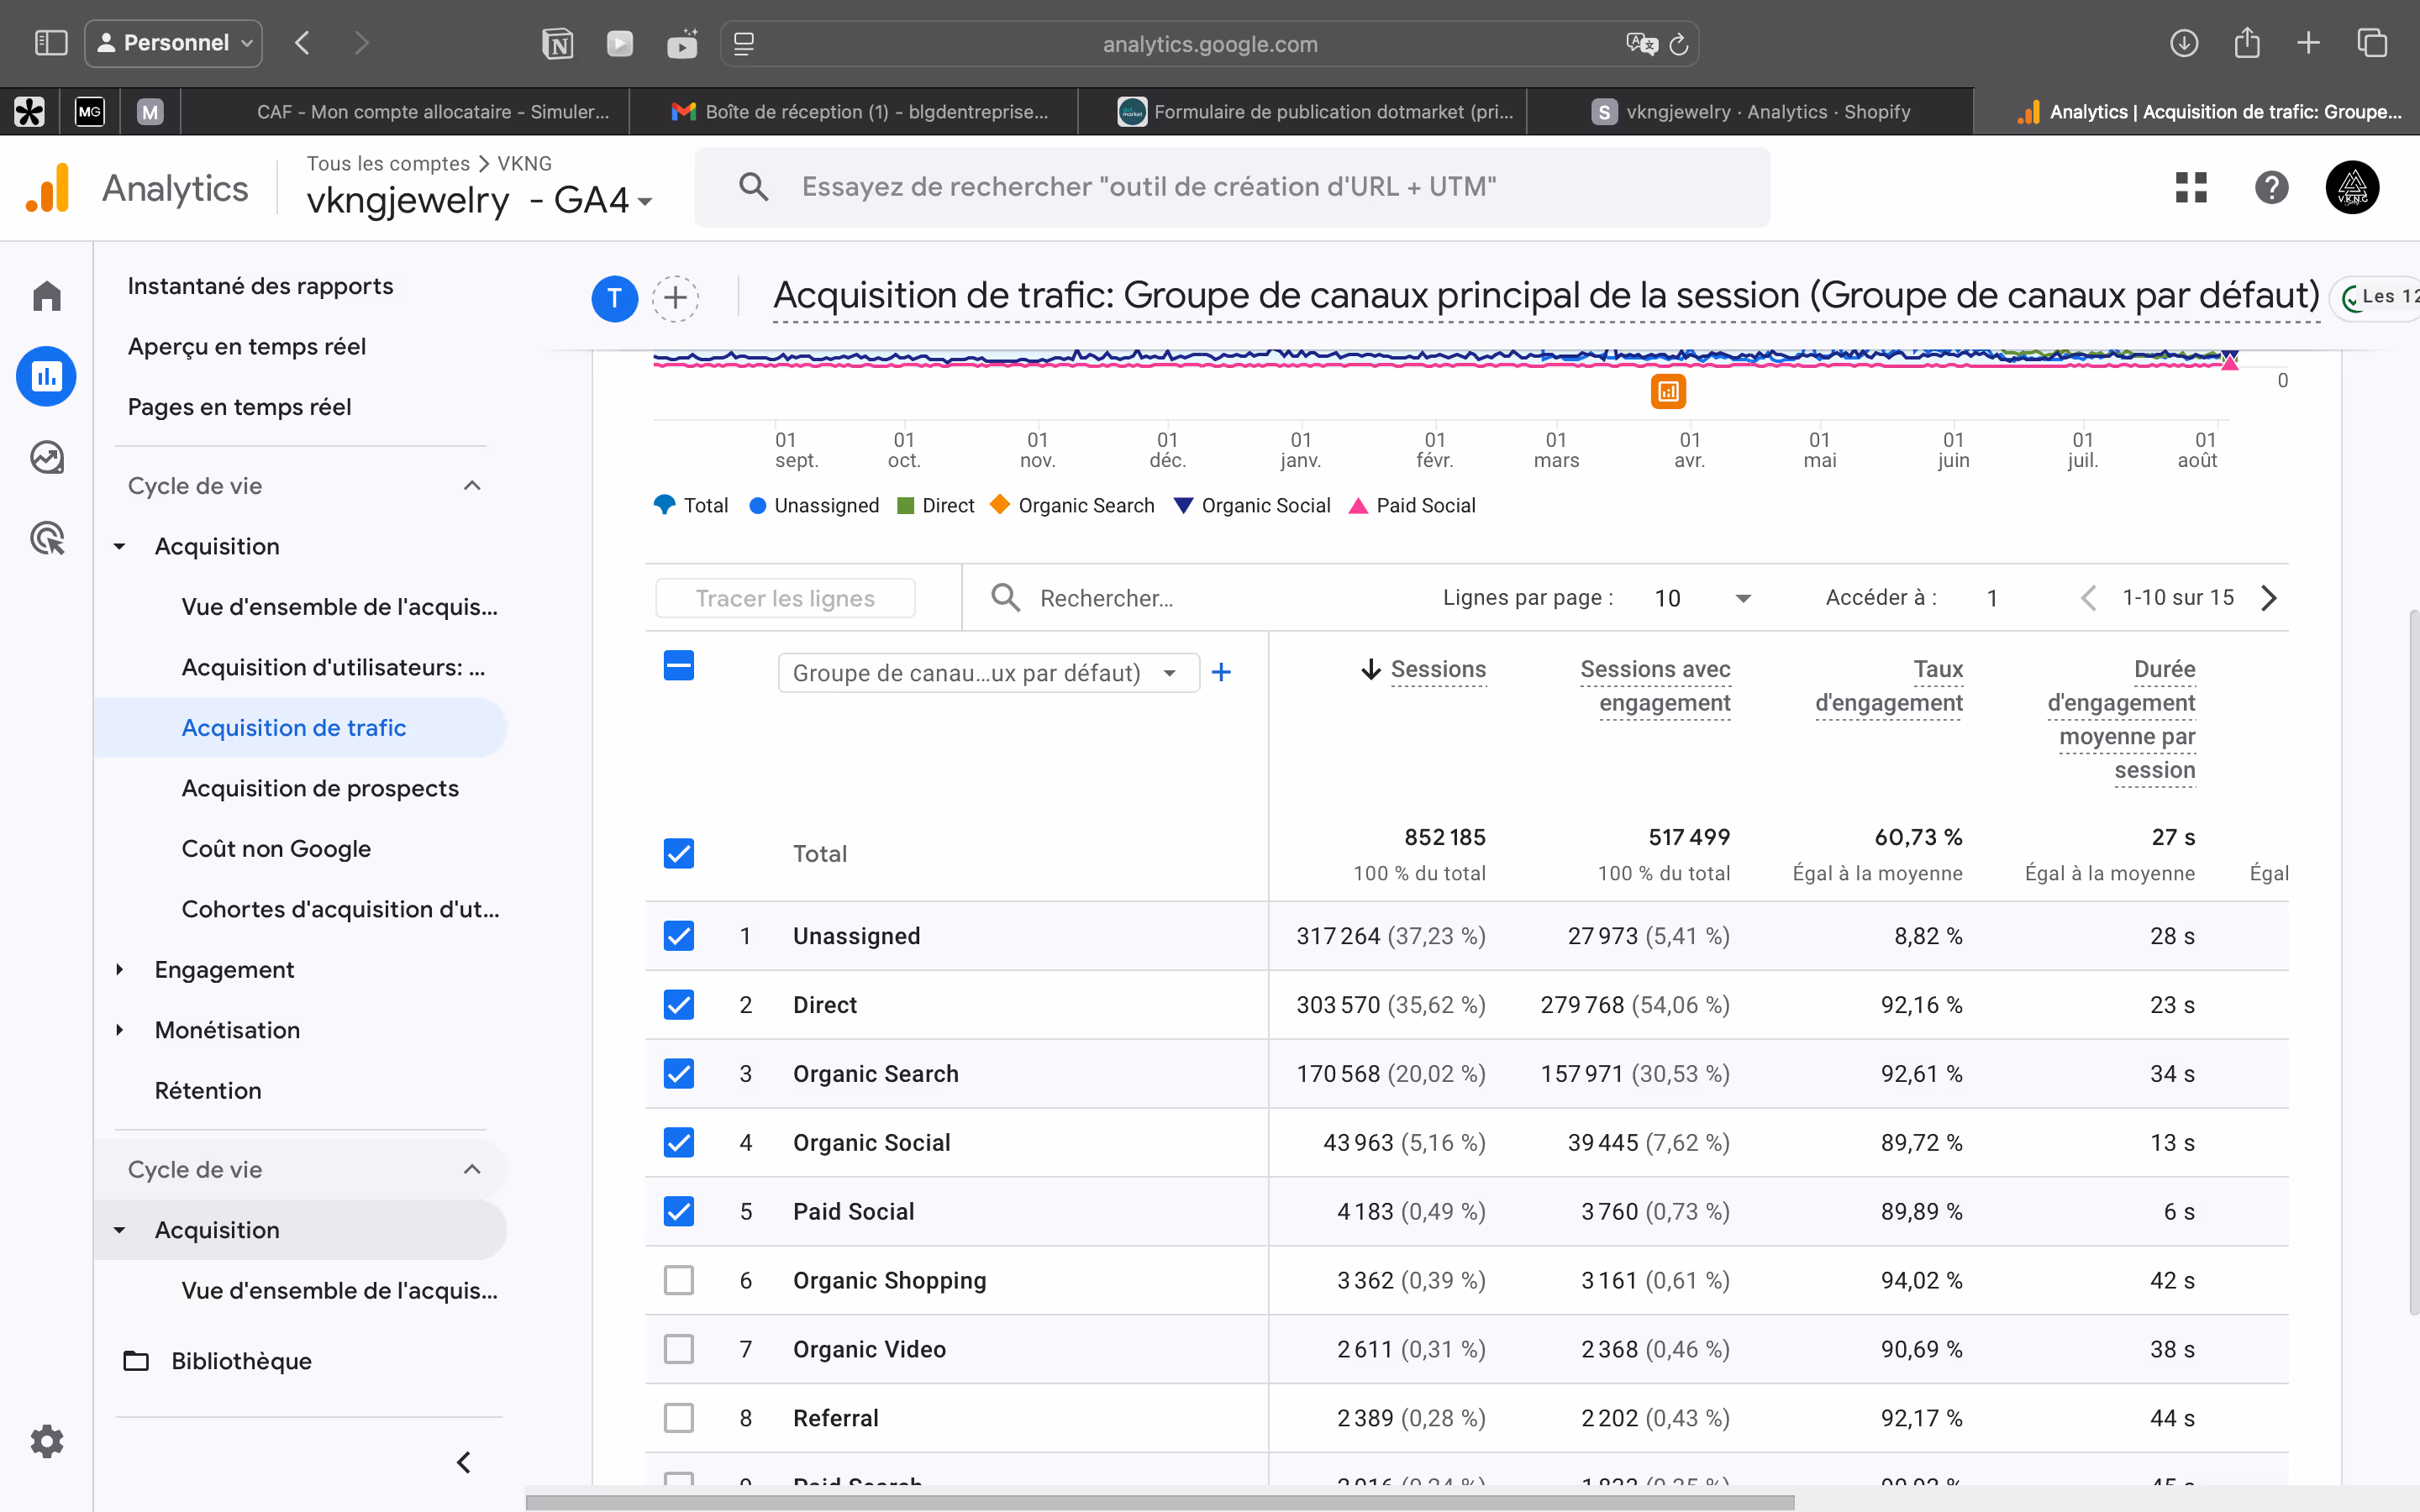
Task: Open the Advertising icon in left rail
Action: click(47, 538)
